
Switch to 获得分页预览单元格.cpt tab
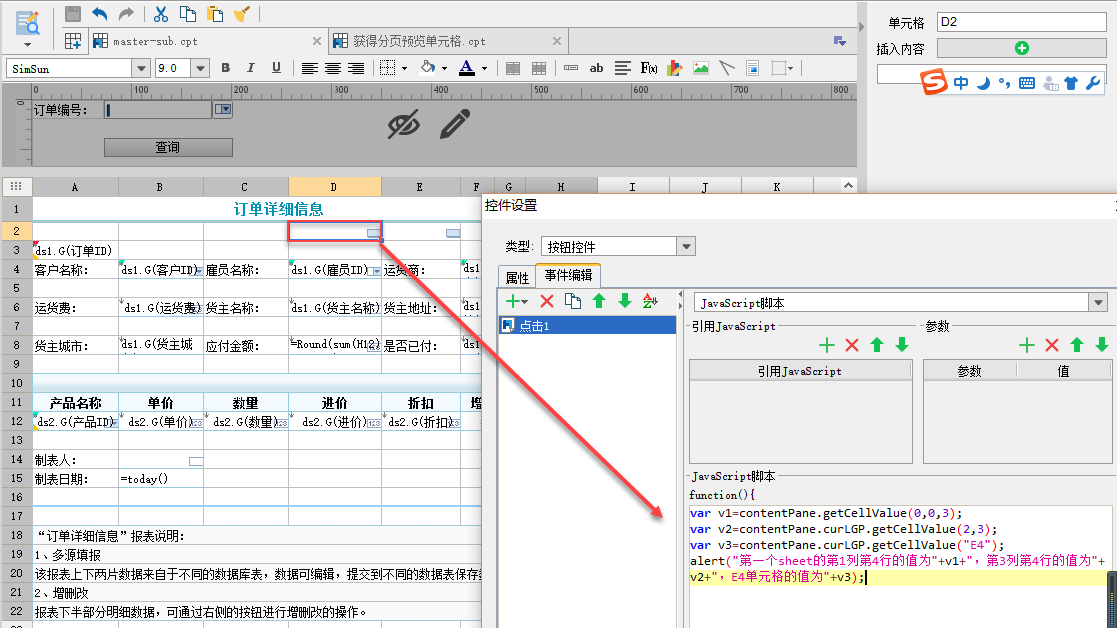point(449,41)
